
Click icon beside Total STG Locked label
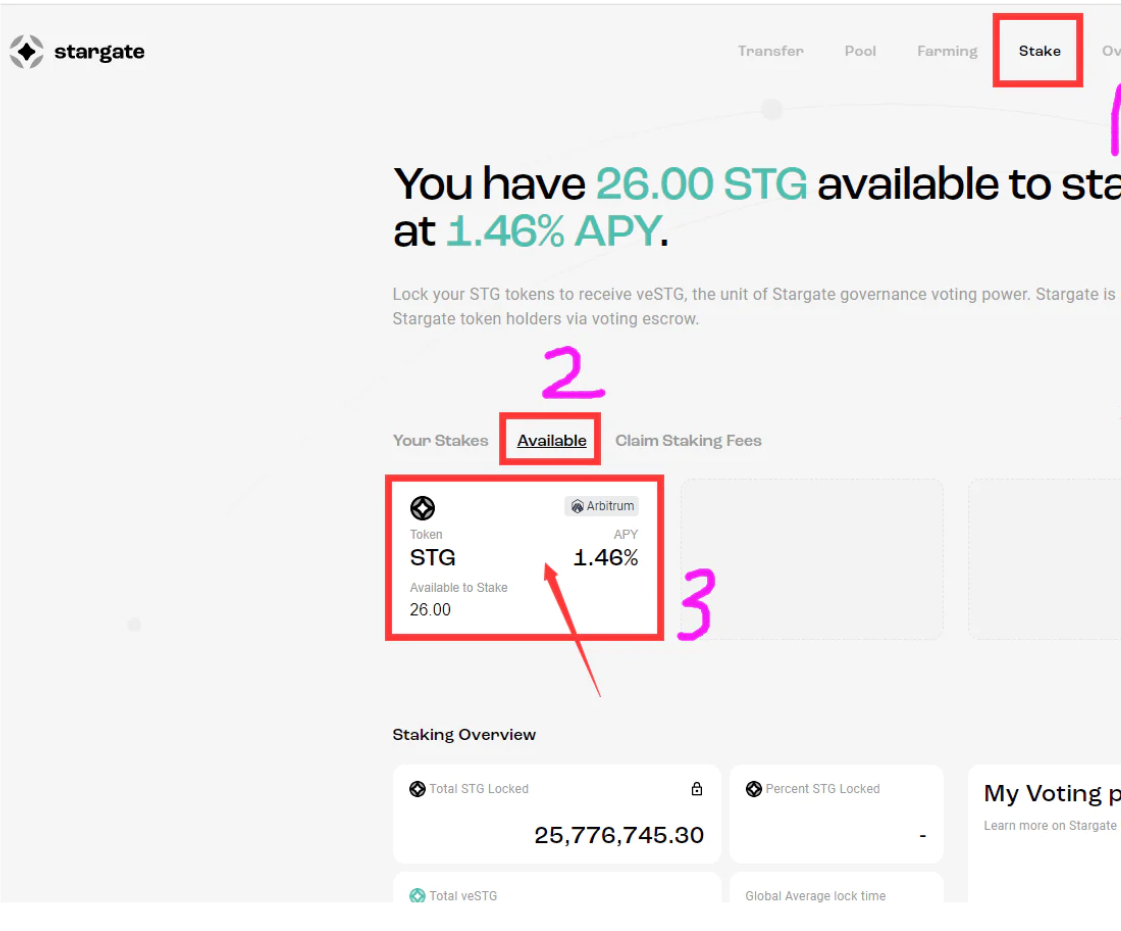418,789
